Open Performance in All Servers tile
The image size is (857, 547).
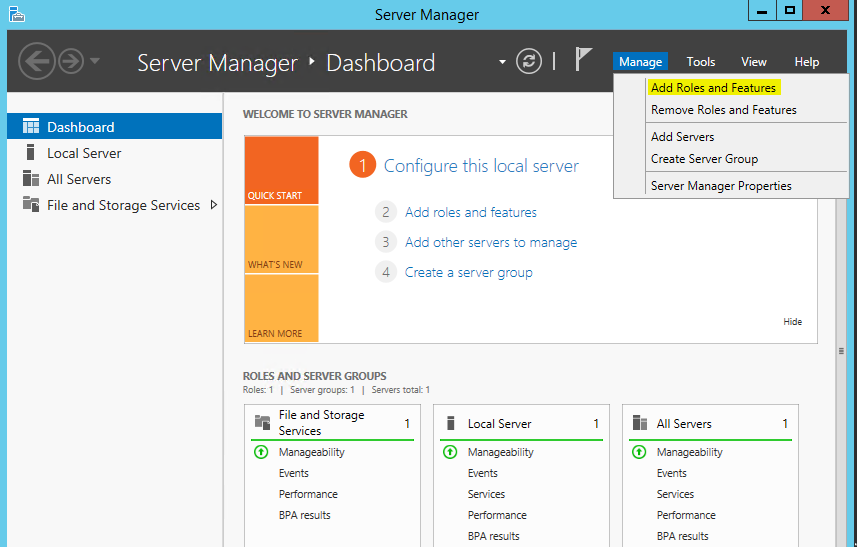coord(686,515)
